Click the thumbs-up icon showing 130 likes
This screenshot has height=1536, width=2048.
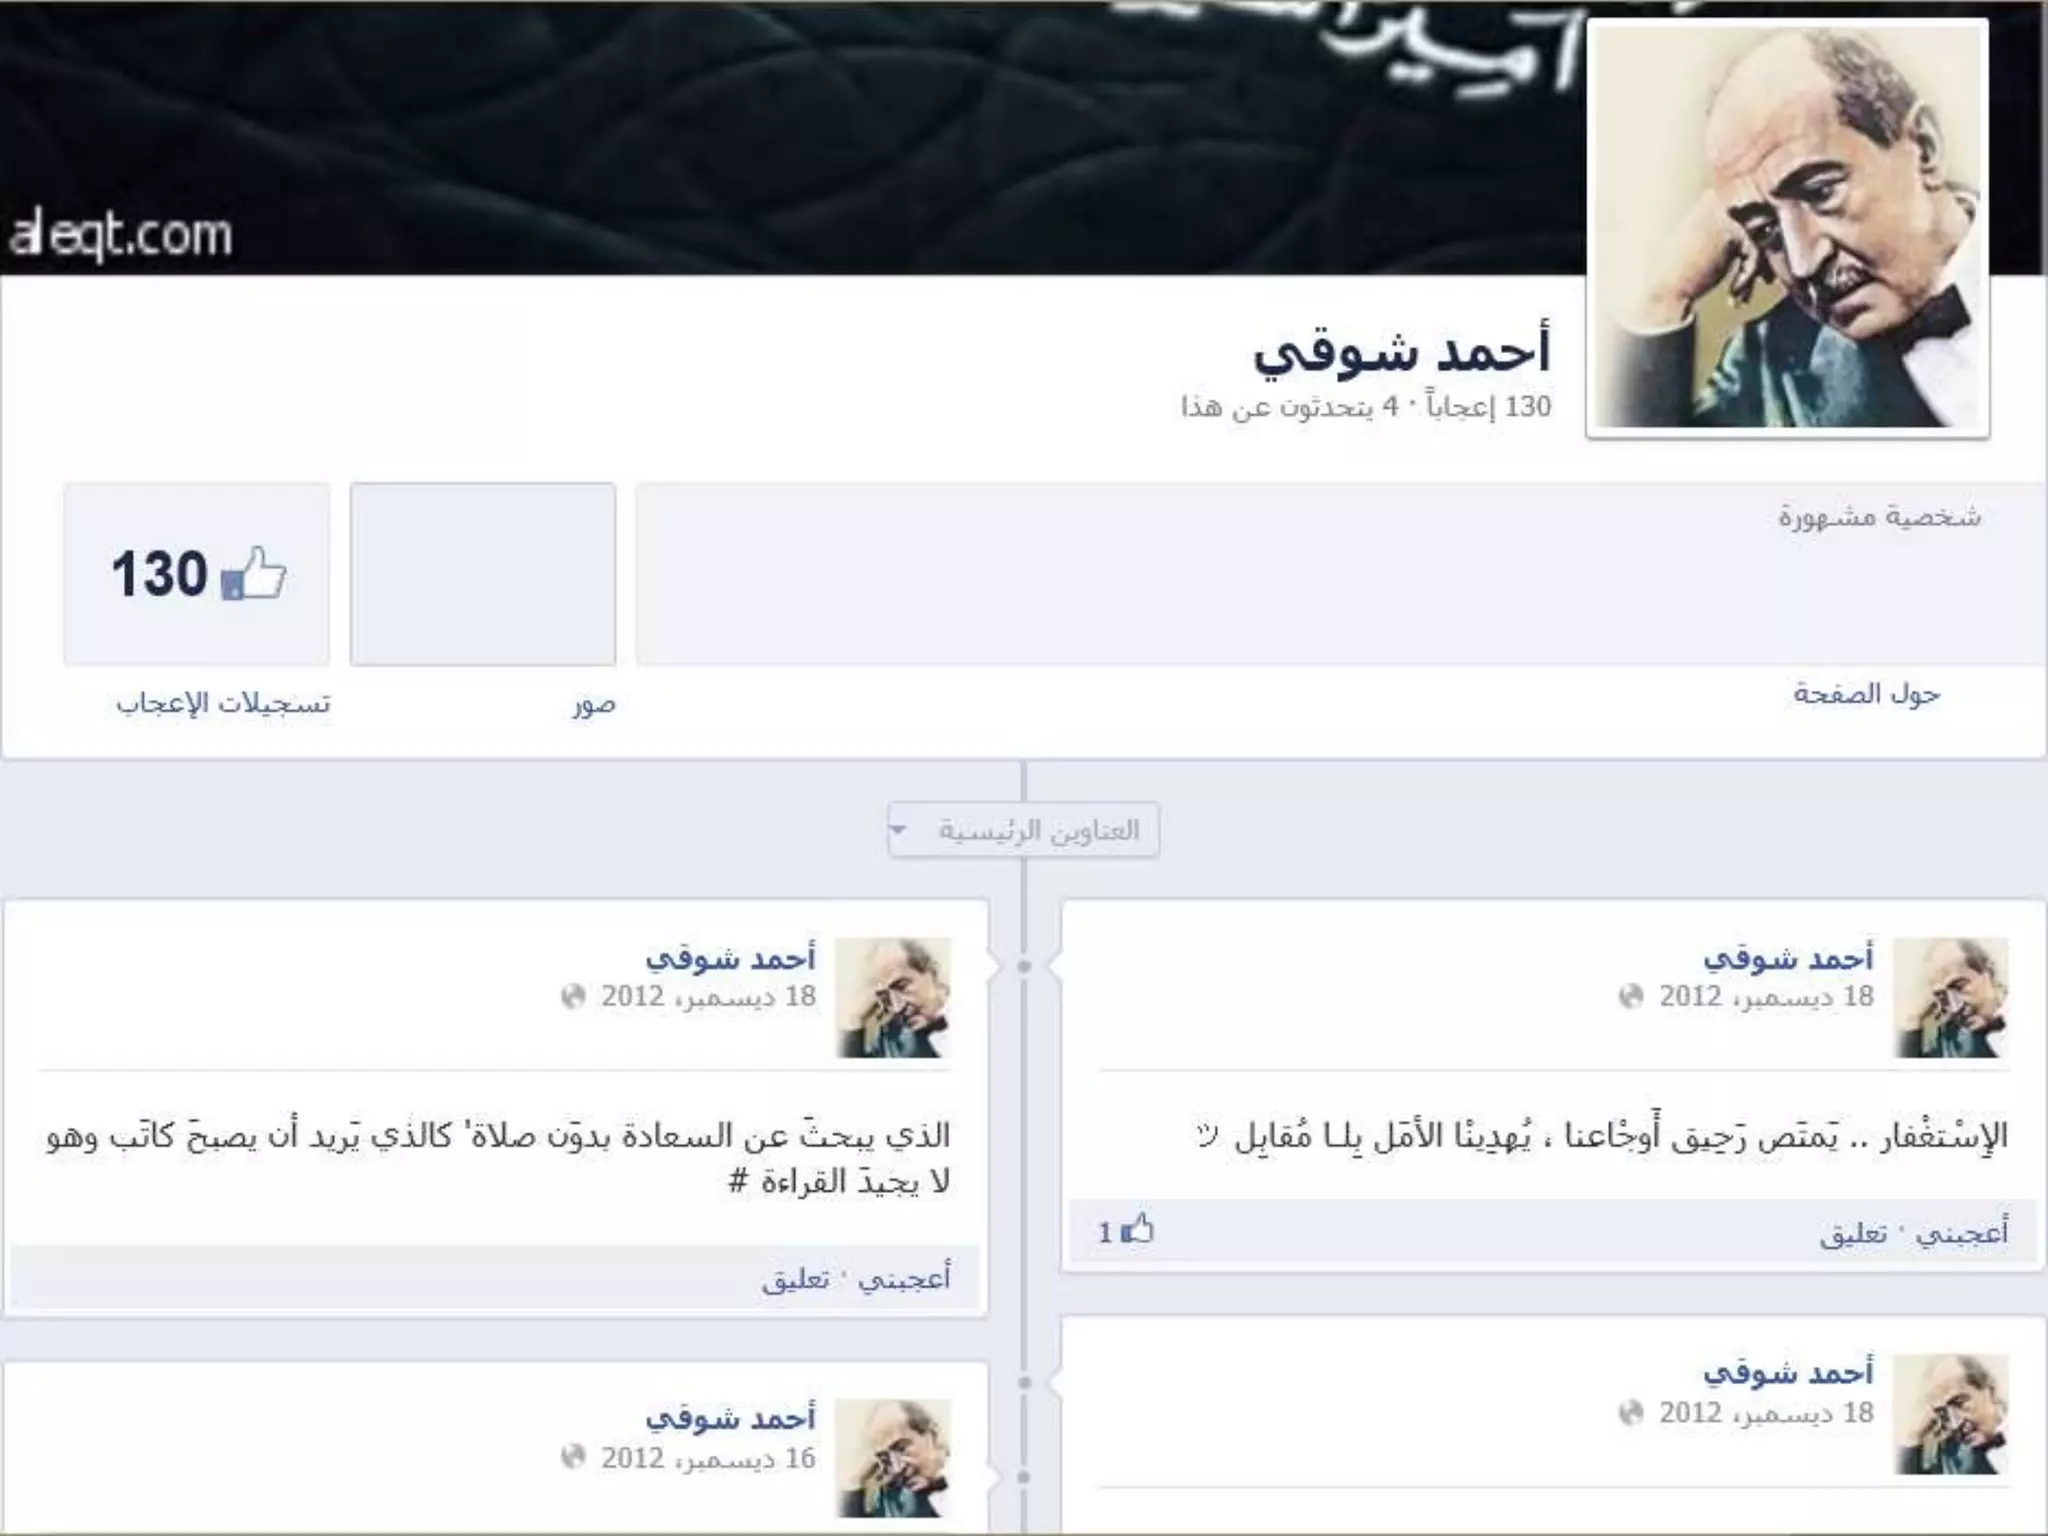coord(253,573)
